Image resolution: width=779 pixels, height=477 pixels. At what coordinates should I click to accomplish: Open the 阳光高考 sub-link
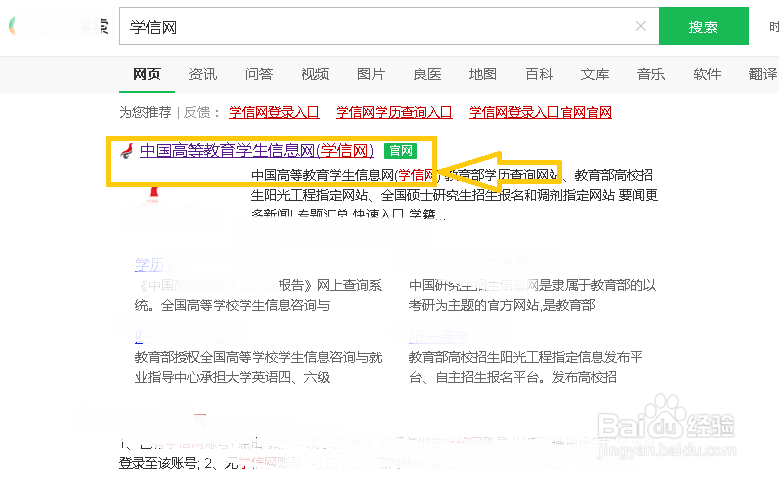438,337
